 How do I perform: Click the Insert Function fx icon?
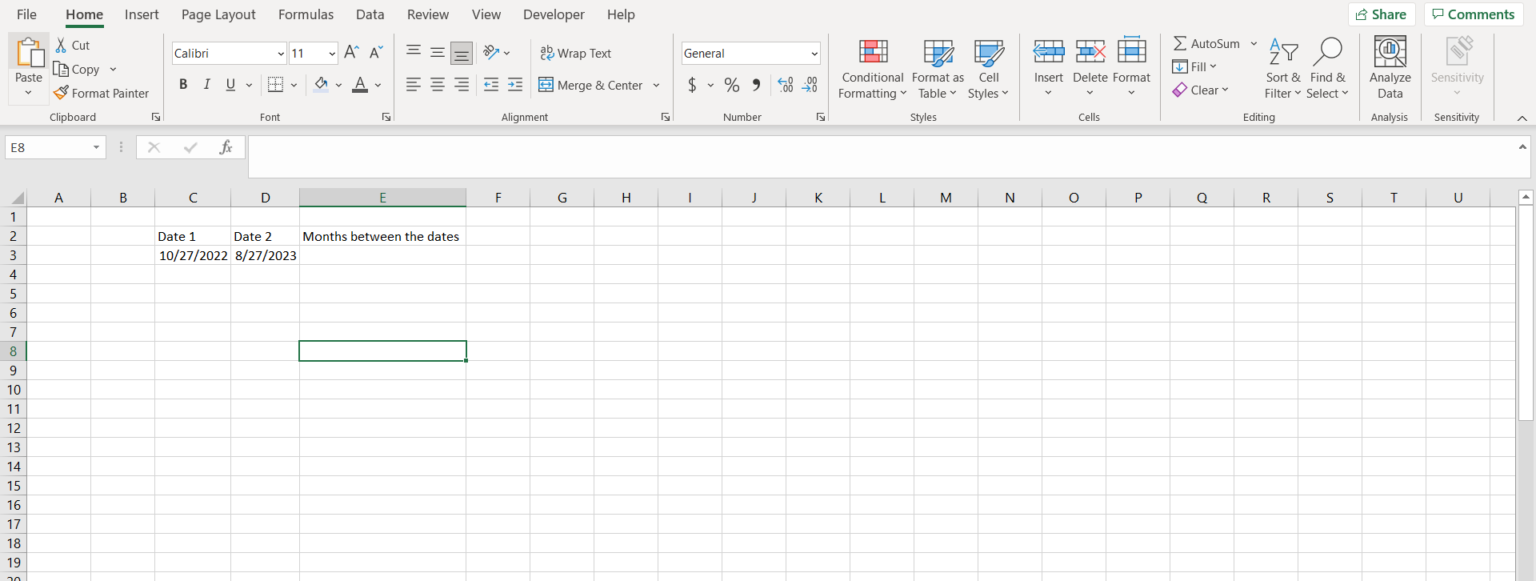coord(226,147)
